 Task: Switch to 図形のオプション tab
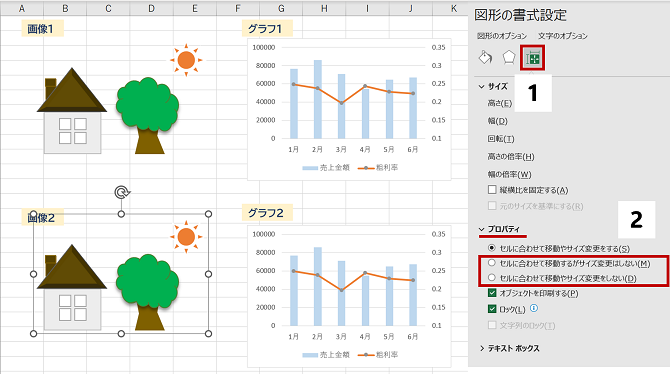click(x=502, y=36)
